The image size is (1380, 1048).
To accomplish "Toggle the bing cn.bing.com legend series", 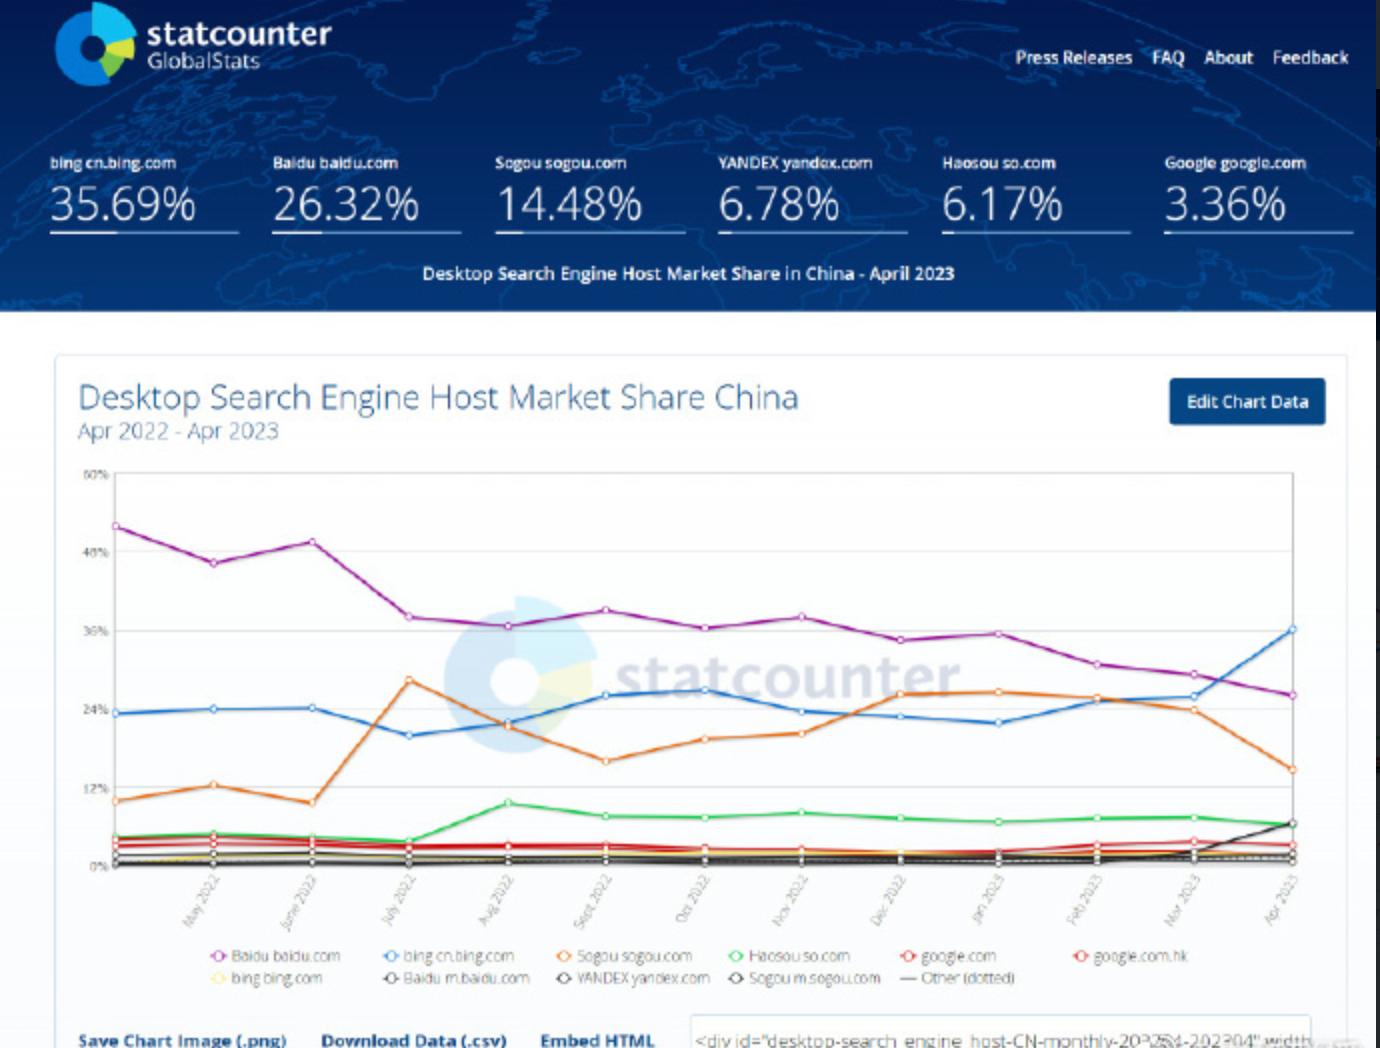I will (x=449, y=956).
